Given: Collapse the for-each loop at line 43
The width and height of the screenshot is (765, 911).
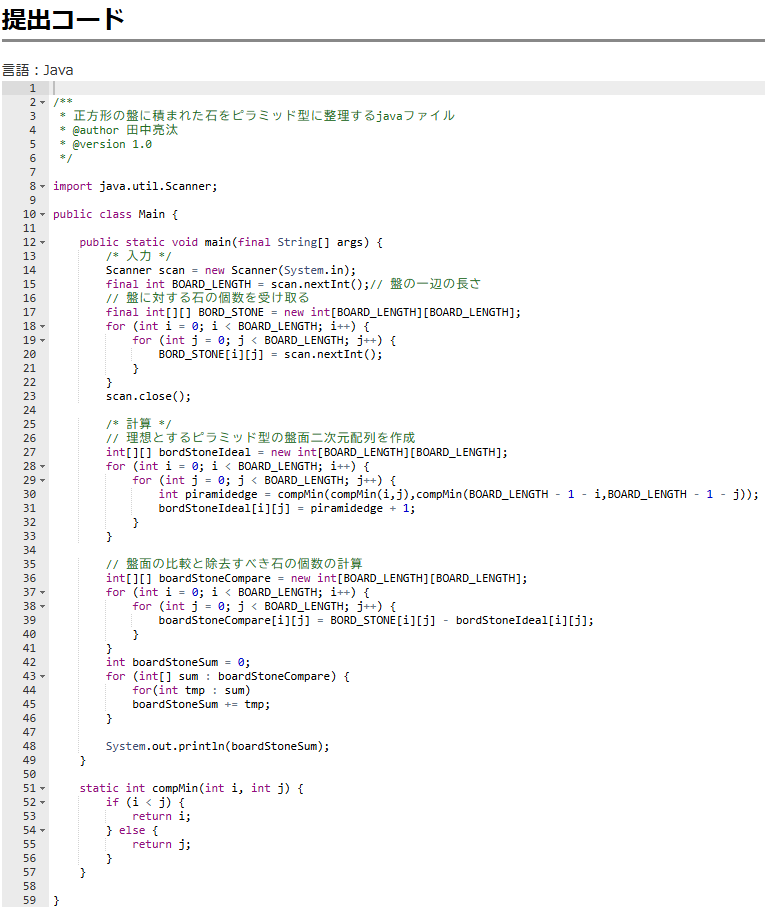Looking at the screenshot, I should (43, 676).
